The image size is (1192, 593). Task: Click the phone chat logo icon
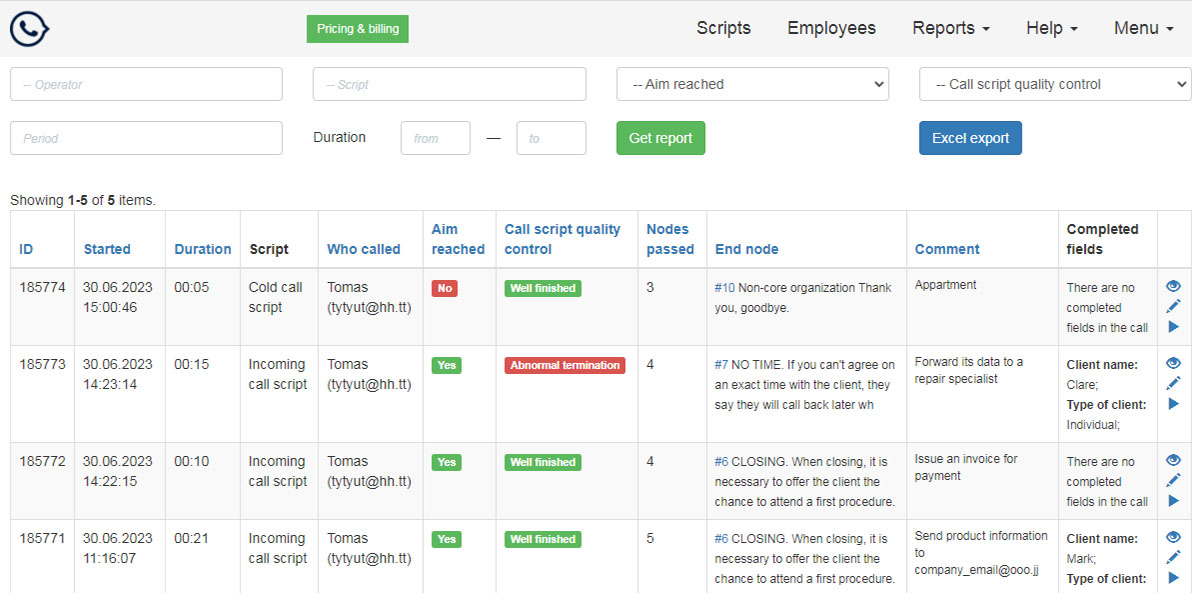pyautogui.click(x=30, y=29)
